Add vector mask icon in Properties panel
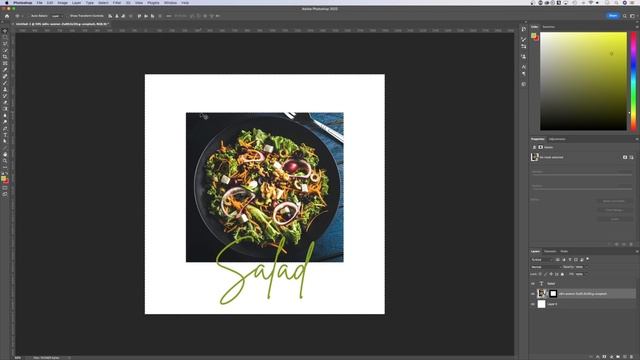 click(631, 157)
